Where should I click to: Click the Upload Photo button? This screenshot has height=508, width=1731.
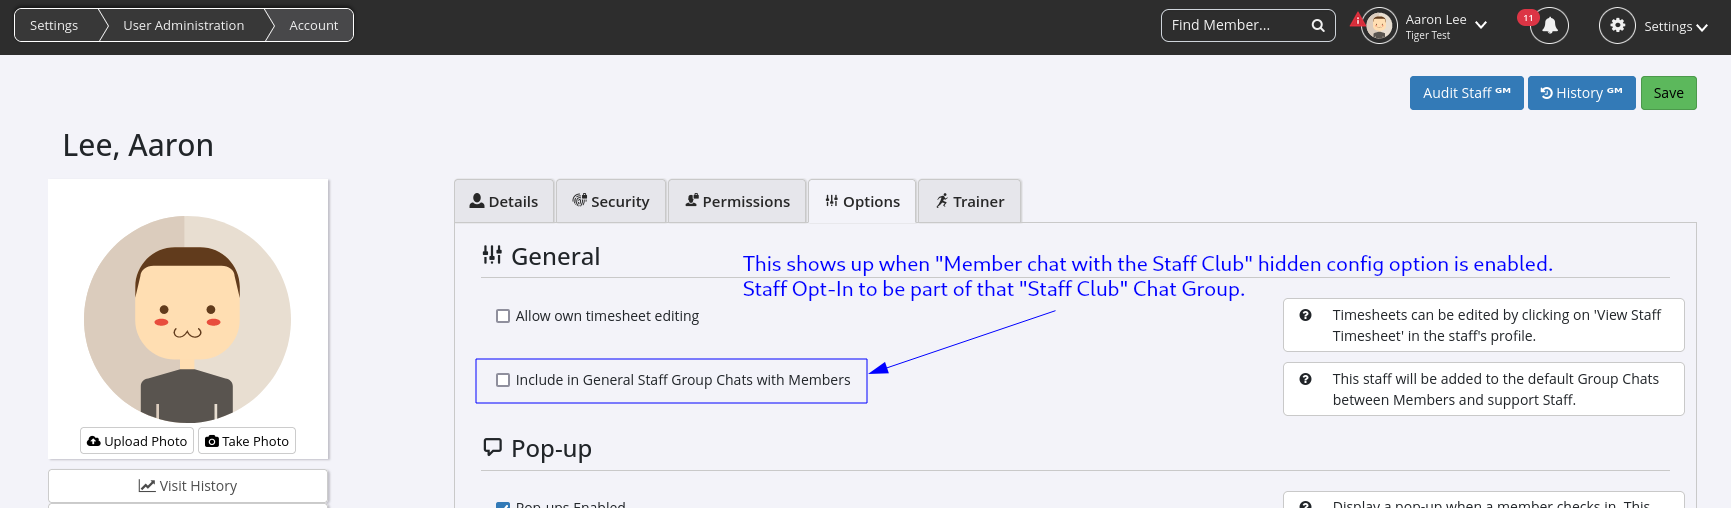coord(137,441)
